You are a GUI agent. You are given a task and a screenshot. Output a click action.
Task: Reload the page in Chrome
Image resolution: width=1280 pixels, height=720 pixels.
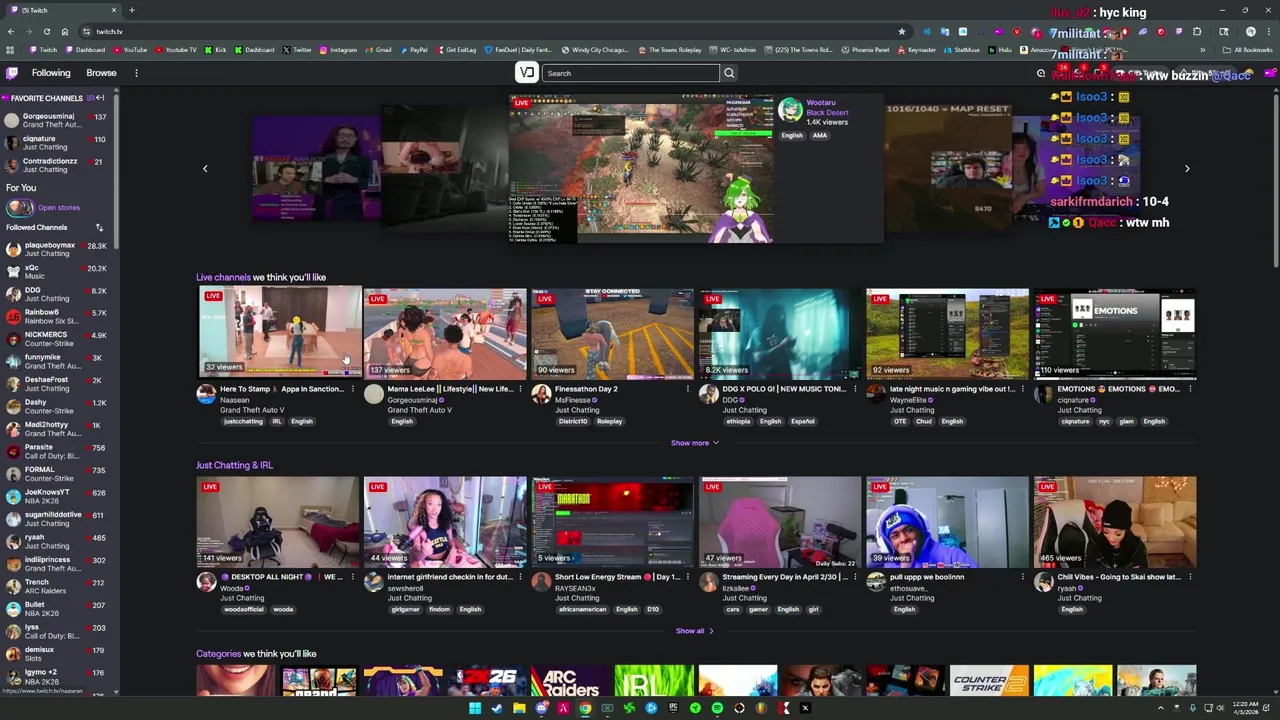tap(46, 31)
